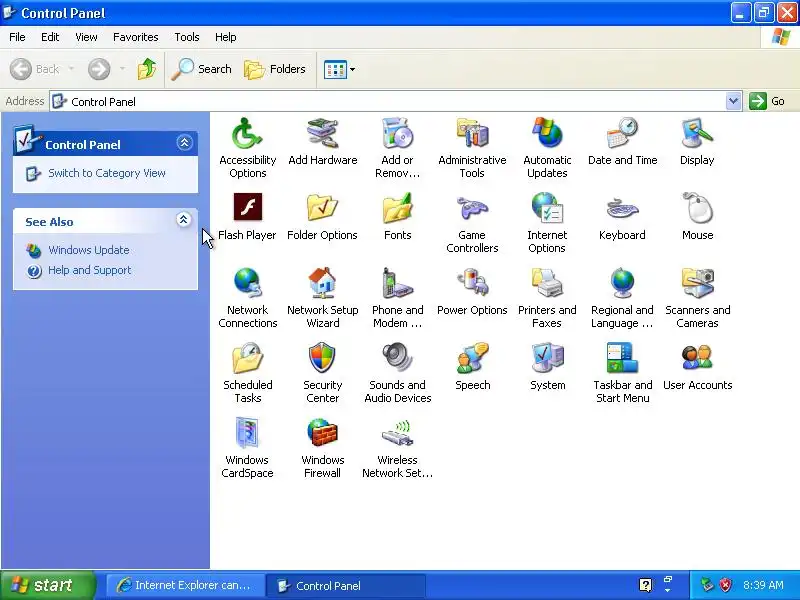Screen dimensions: 800x600
Task: Open the Windows Update link
Action: pyautogui.click(x=89, y=250)
